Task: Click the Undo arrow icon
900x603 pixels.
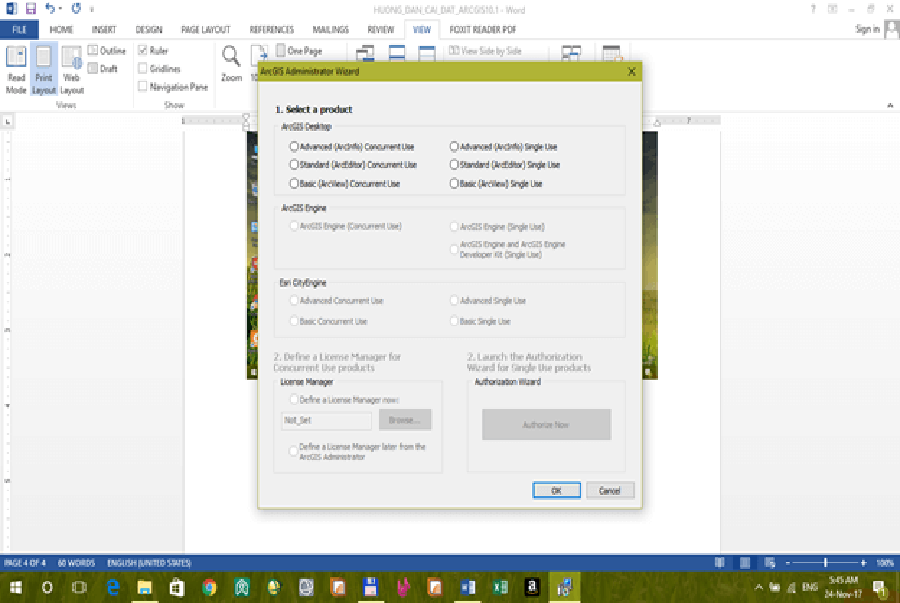Action: (x=50, y=8)
